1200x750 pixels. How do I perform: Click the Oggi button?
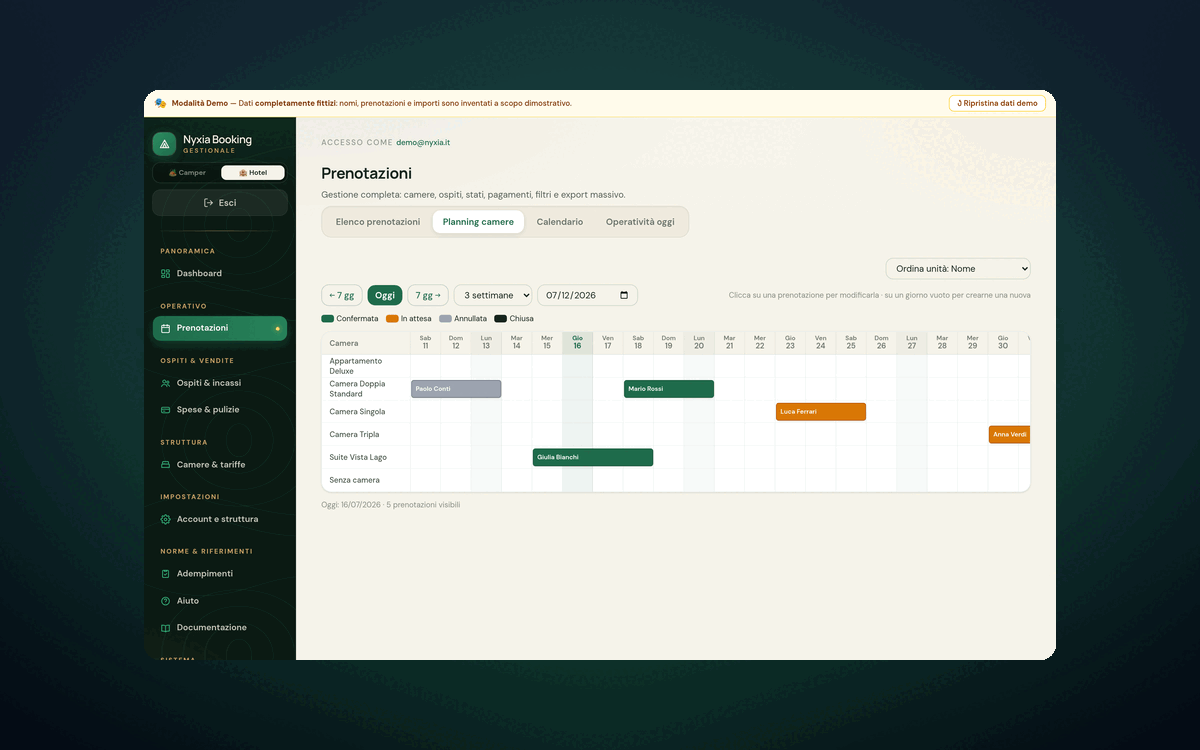tap(385, 295)
